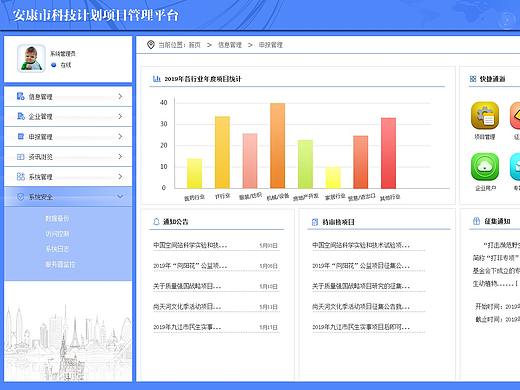Click the 2019年各行业年度项目统计 heading
This screenshot has height=390, width=520.
[x=203, y=79]
